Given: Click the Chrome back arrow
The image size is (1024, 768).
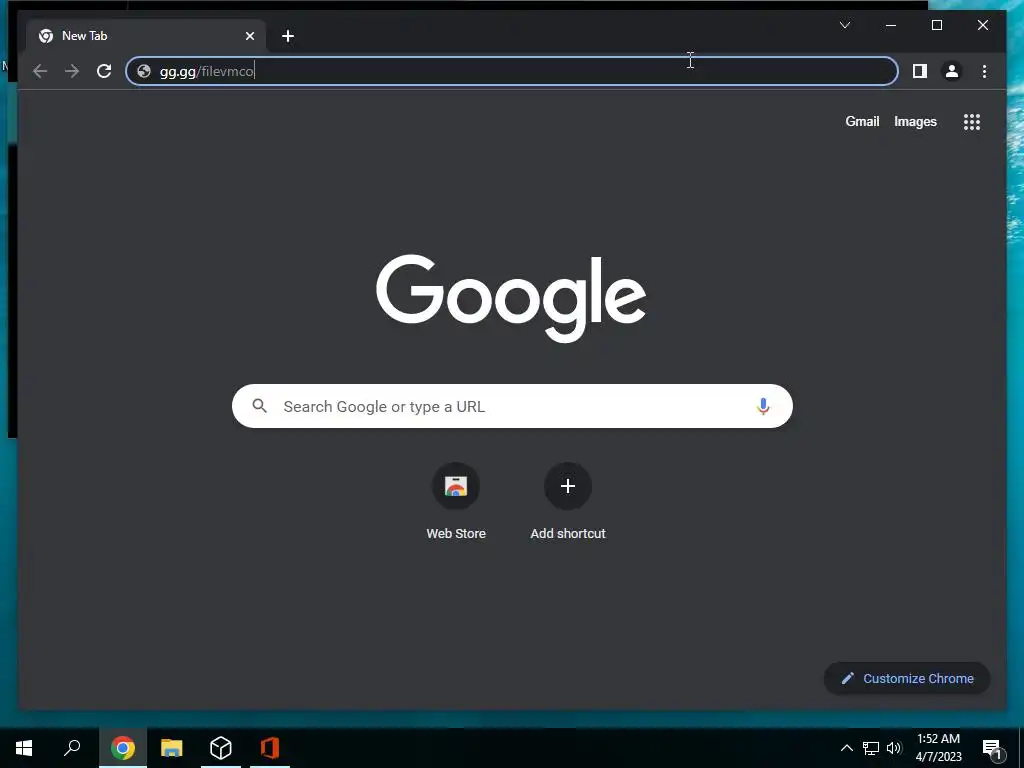Looking at the screenshot, I should pyautogui.click(x=40, y=71).
